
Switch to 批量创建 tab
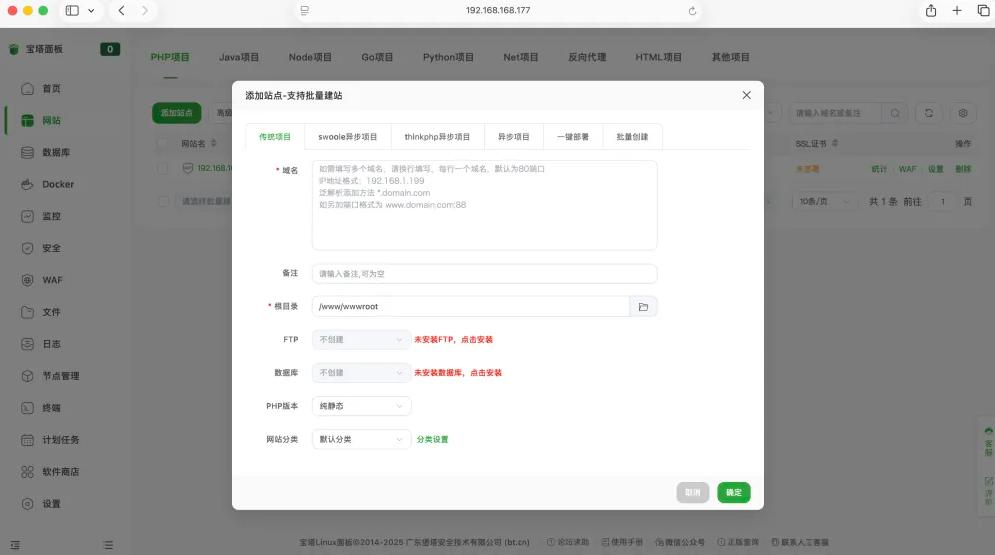point(632,136)
